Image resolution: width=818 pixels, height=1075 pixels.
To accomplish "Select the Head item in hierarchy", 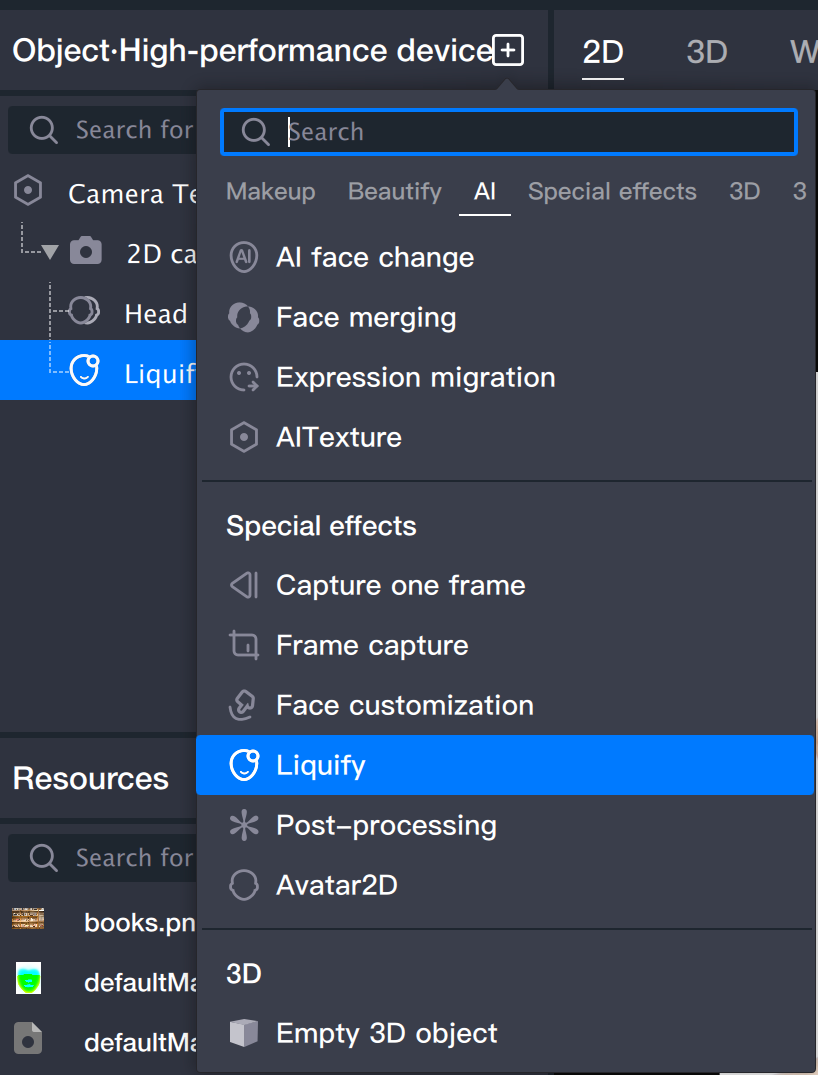I will pyautogui.click(x=155, y=314).
